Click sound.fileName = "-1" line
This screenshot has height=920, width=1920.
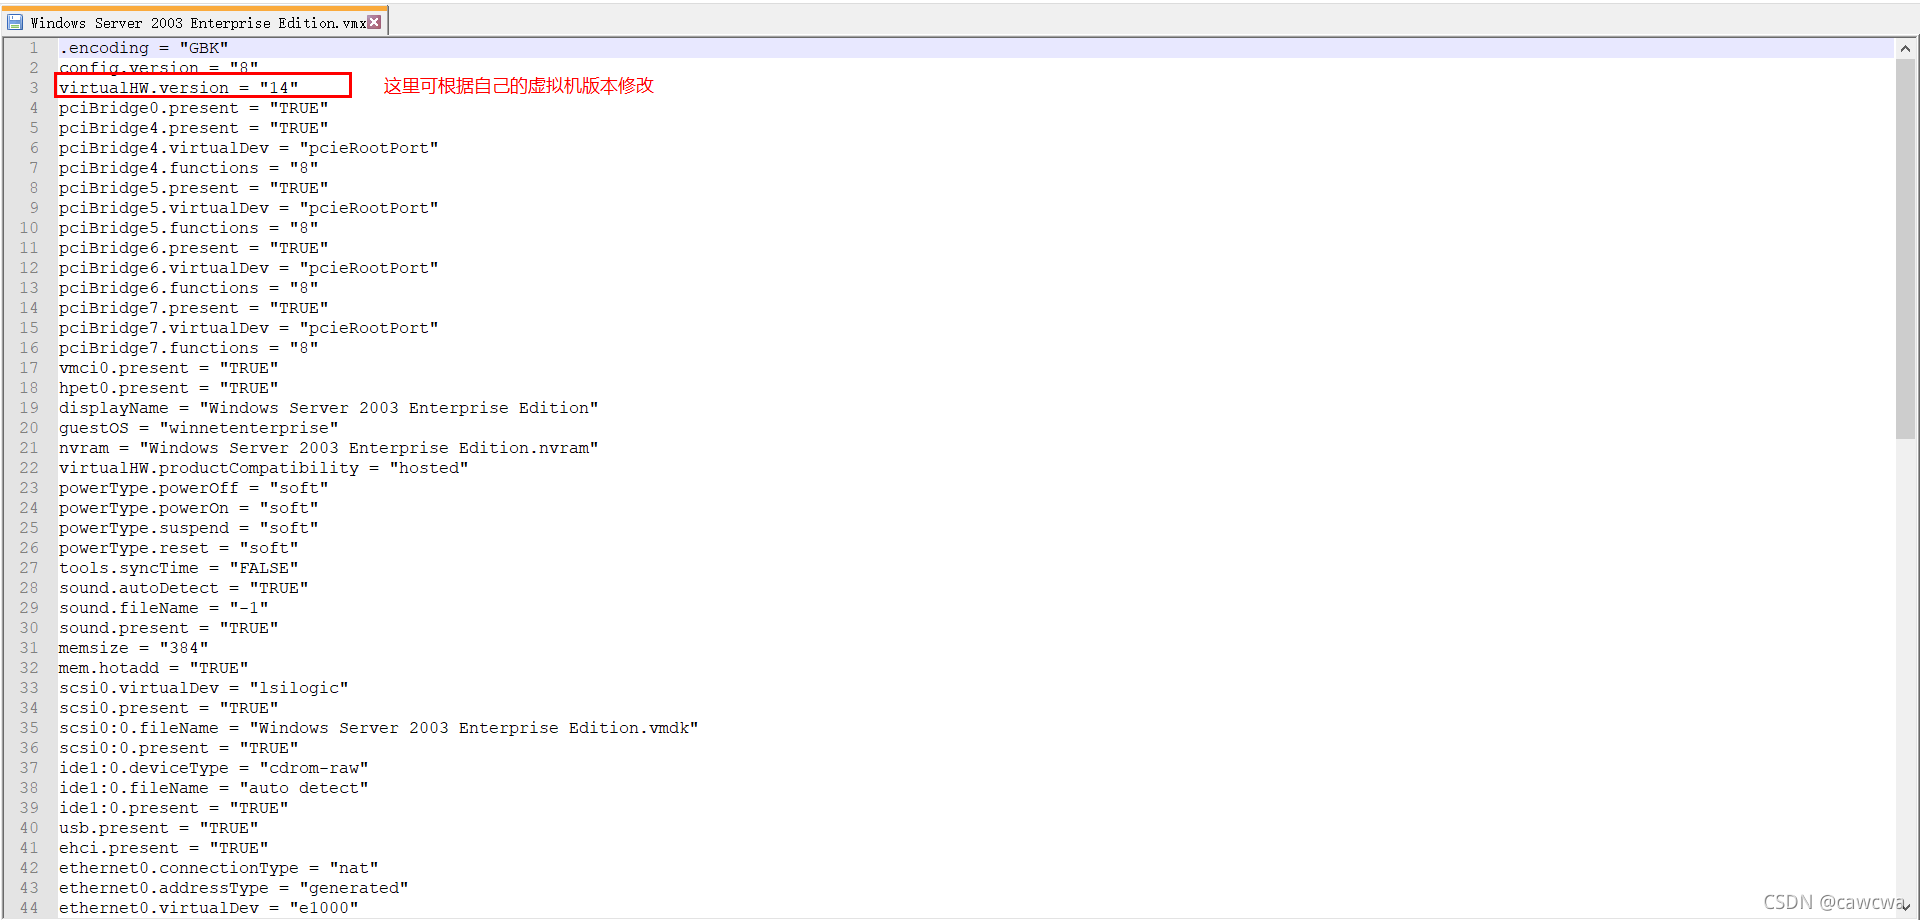pyautogui.click(x=163, y=608)
